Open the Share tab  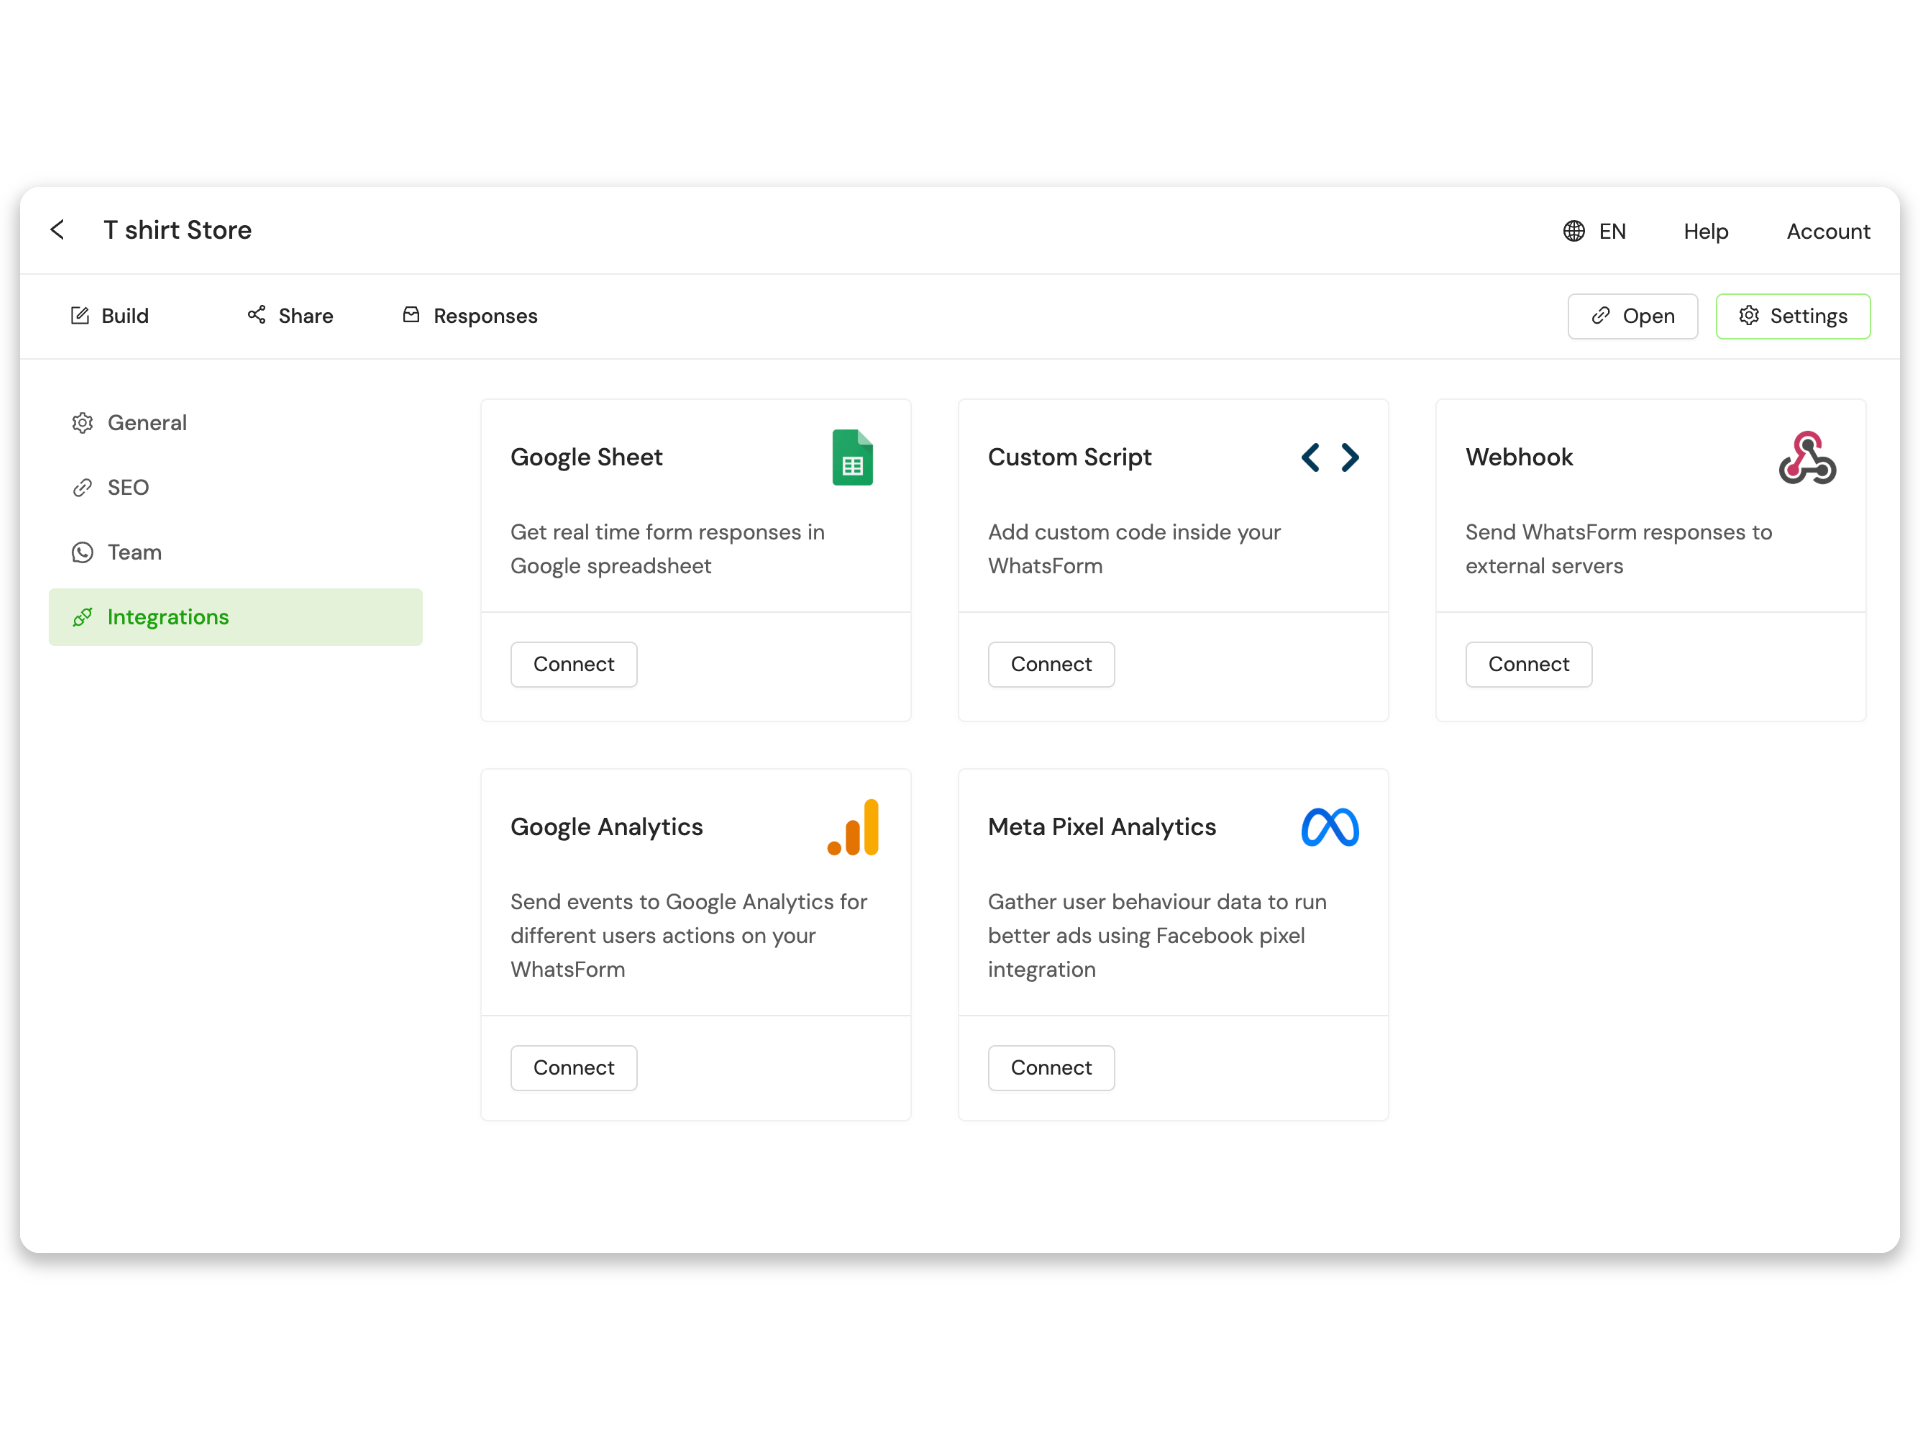point(290,316)
